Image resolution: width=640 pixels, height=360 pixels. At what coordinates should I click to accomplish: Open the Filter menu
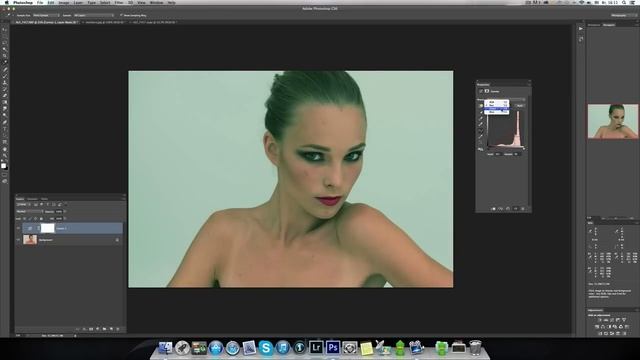click(119, 2)
